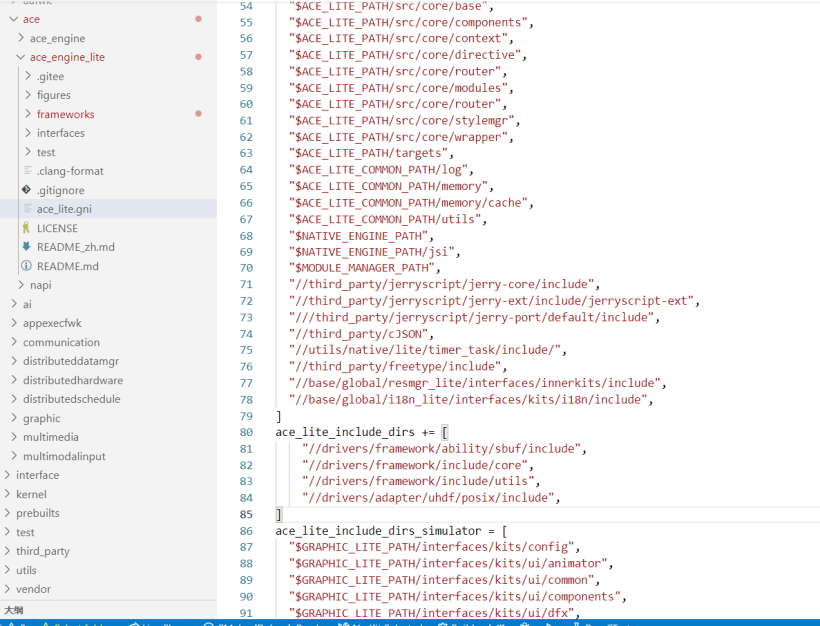The height and width of the screenshot is (626, 820).
Task: Collapse the ace_engine_lite folder chevron
Action: [21, 57]
